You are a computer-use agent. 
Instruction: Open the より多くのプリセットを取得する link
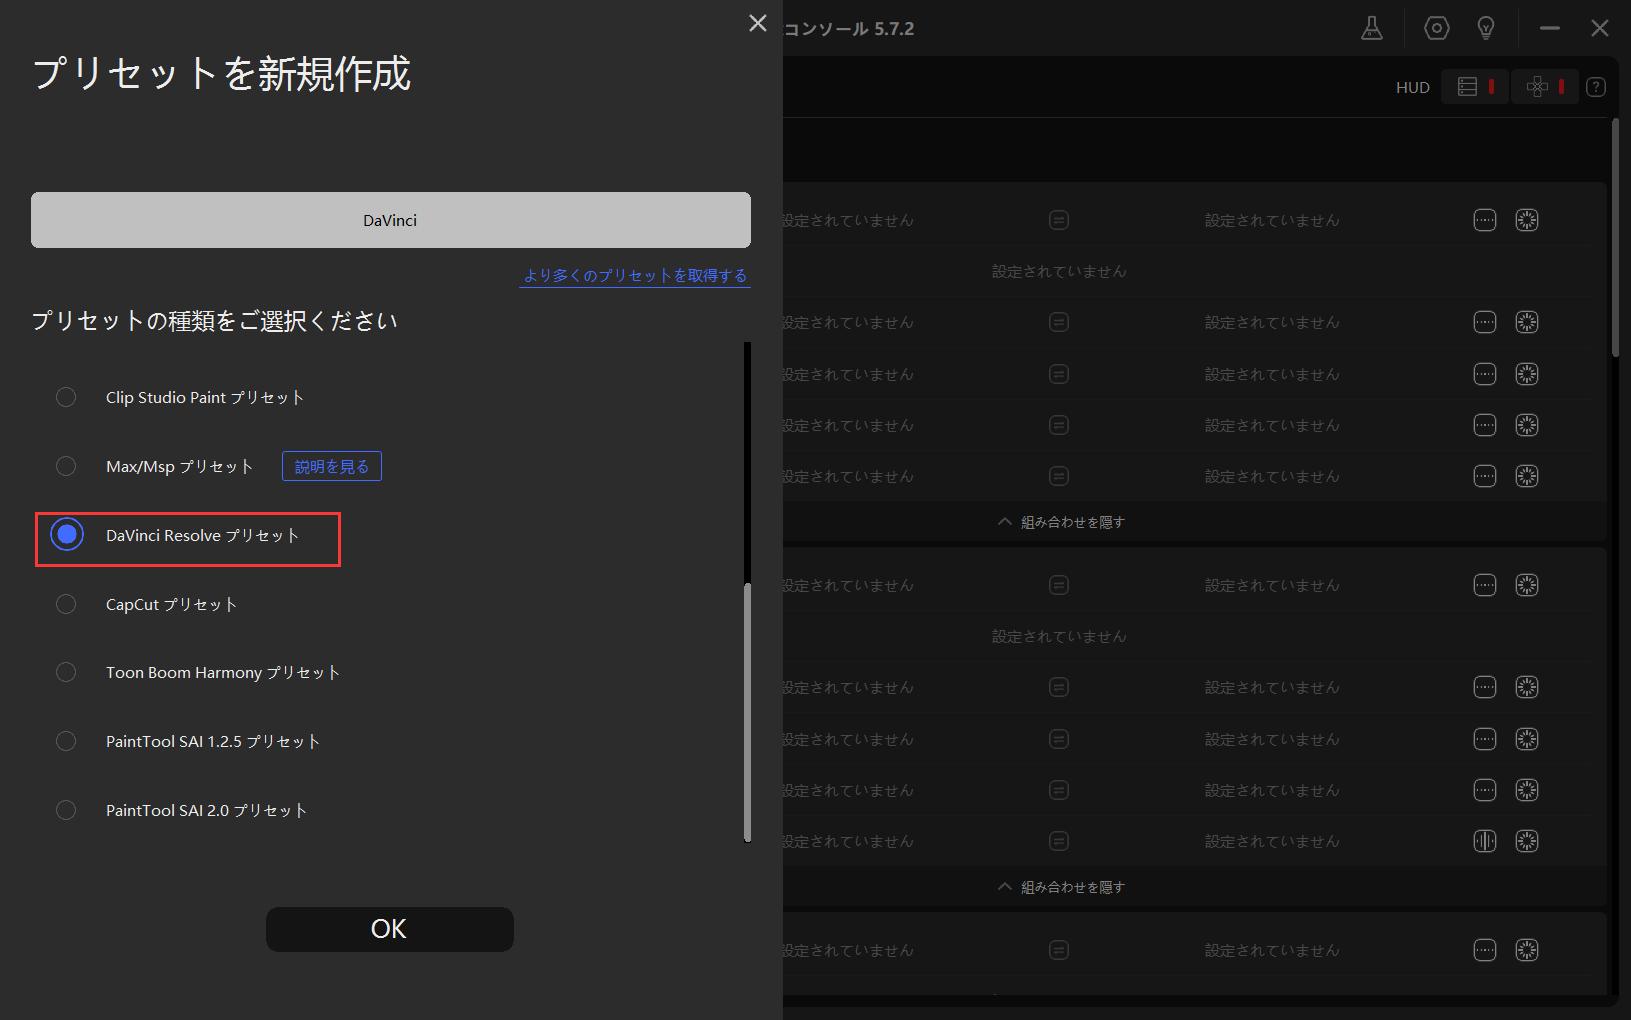tap(635, 275)
